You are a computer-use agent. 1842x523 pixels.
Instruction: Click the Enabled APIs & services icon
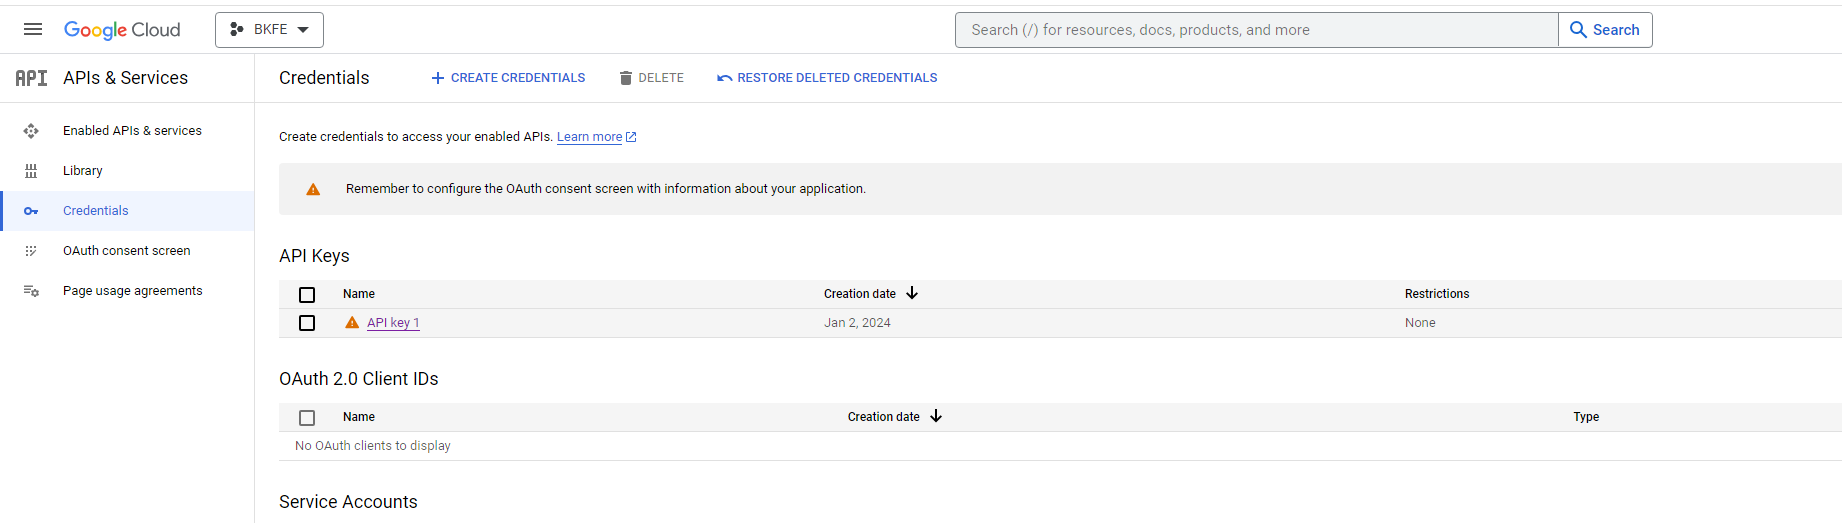pyautogui.click(x=31, y=131)
